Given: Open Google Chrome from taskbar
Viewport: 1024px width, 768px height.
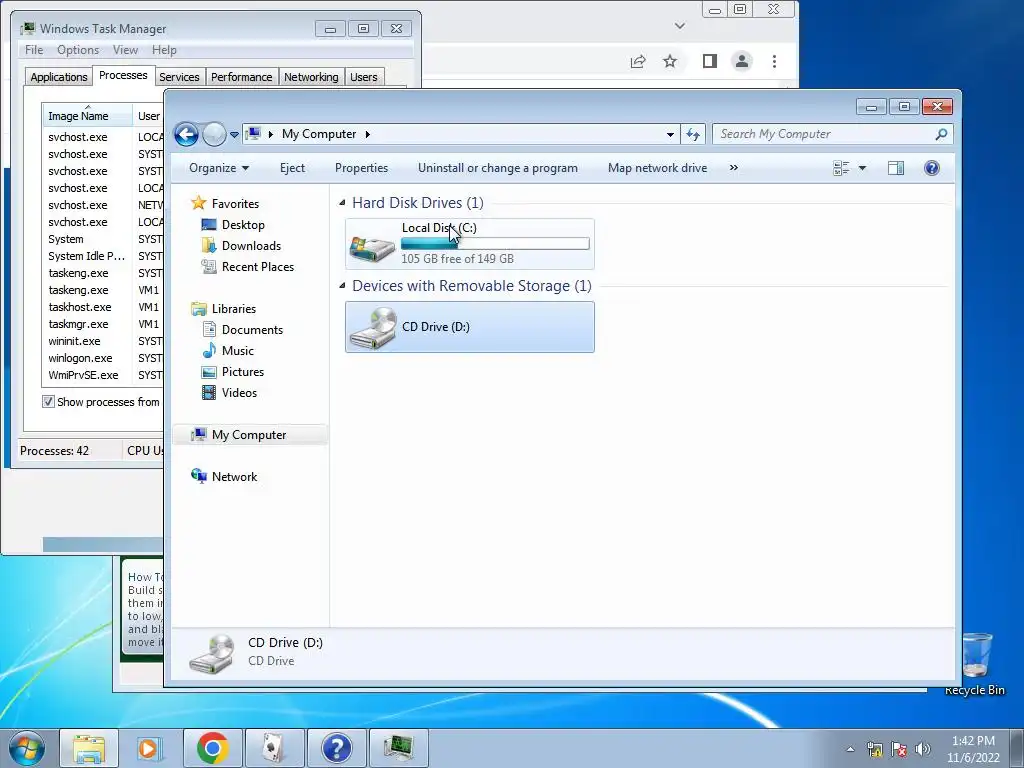Looking at the screenshot, I should (212, 748).
